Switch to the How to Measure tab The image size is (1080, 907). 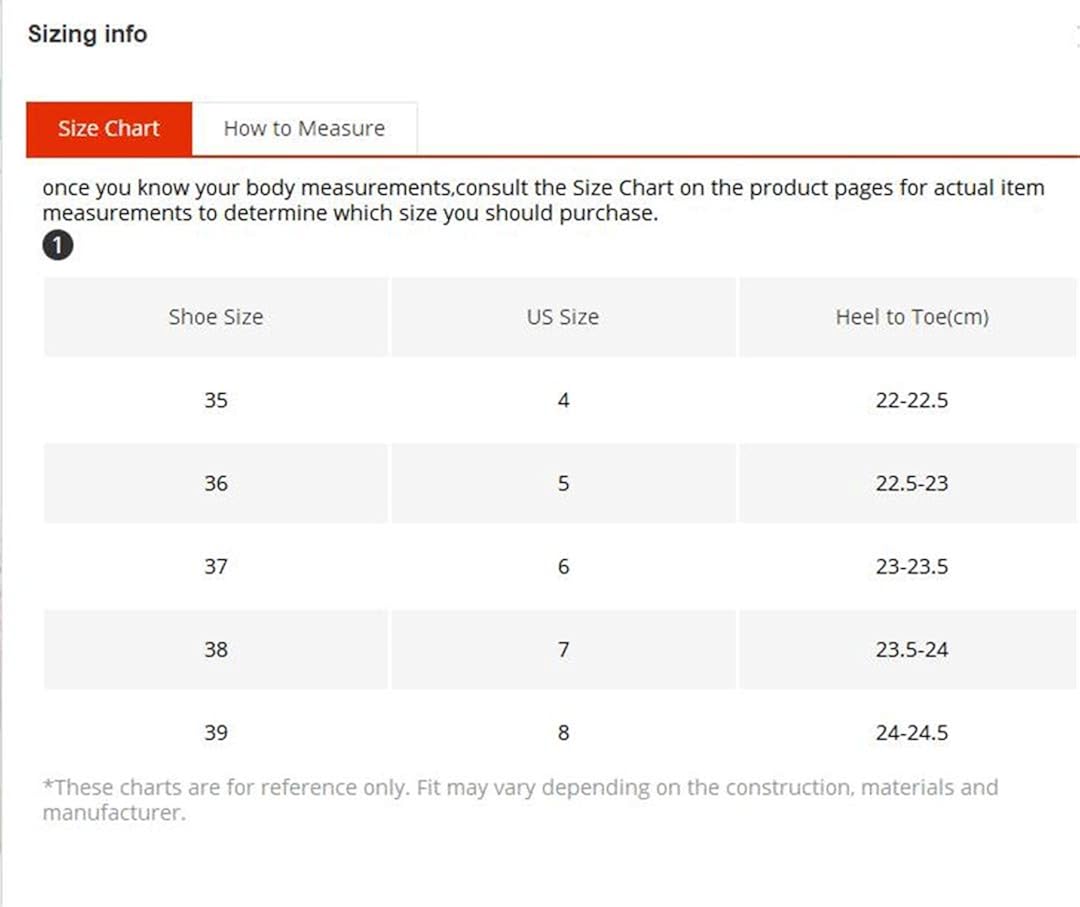pyautogui.click(x=304, y=129)
